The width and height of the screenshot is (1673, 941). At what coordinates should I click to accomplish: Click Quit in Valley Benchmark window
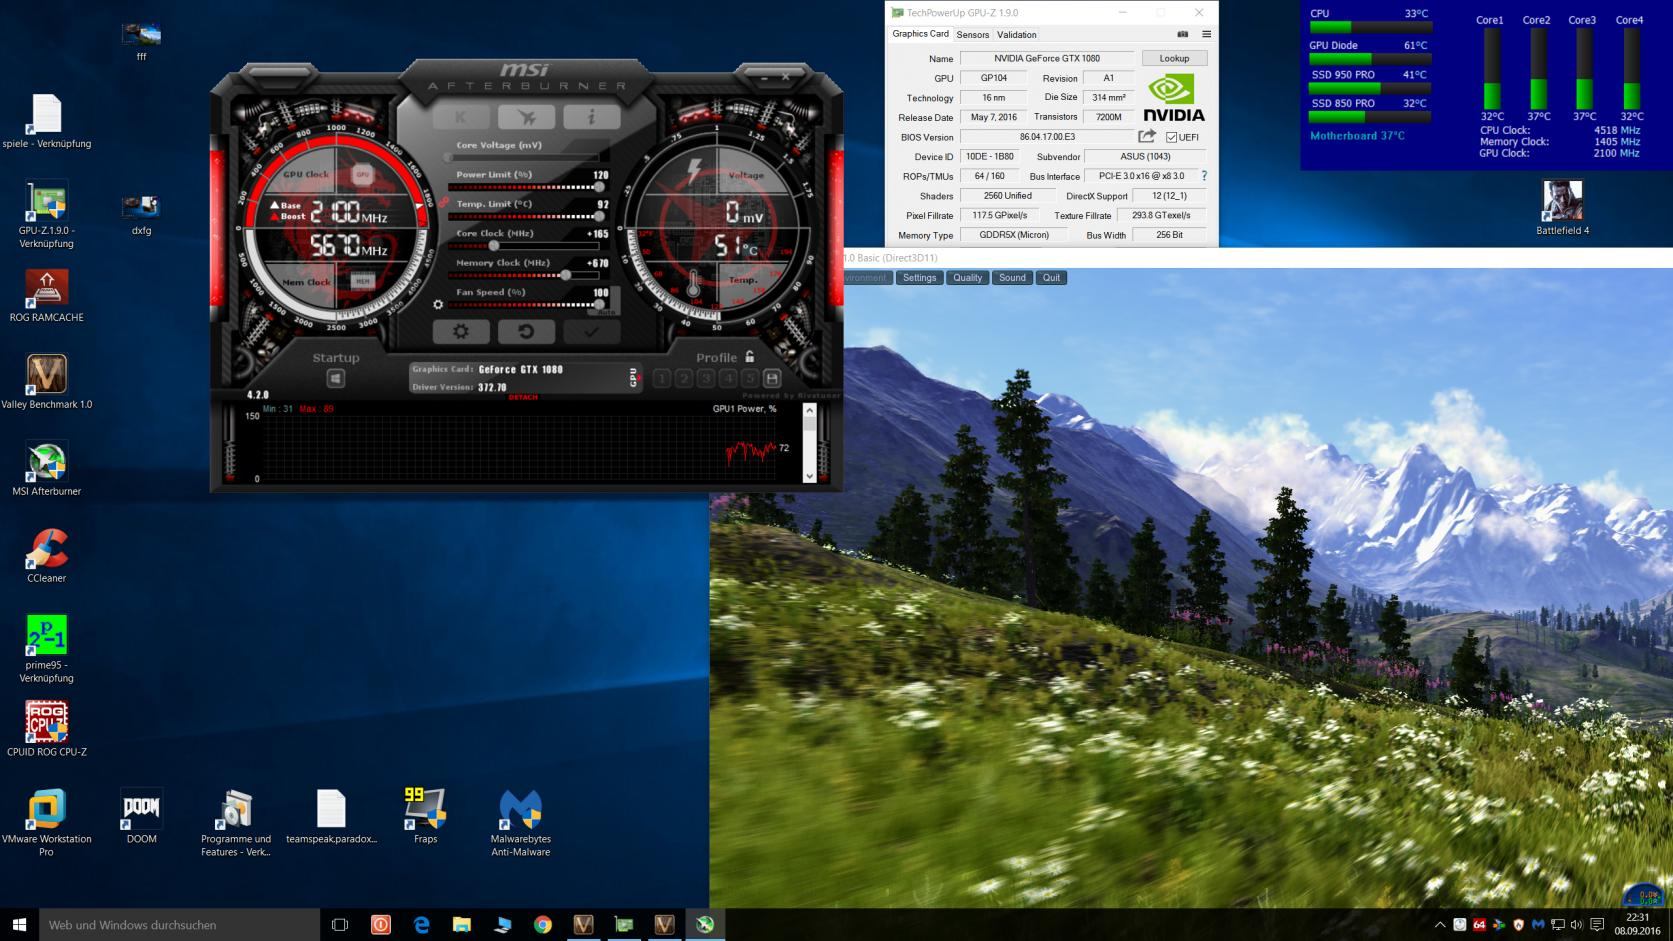[x=1051, y=278]
